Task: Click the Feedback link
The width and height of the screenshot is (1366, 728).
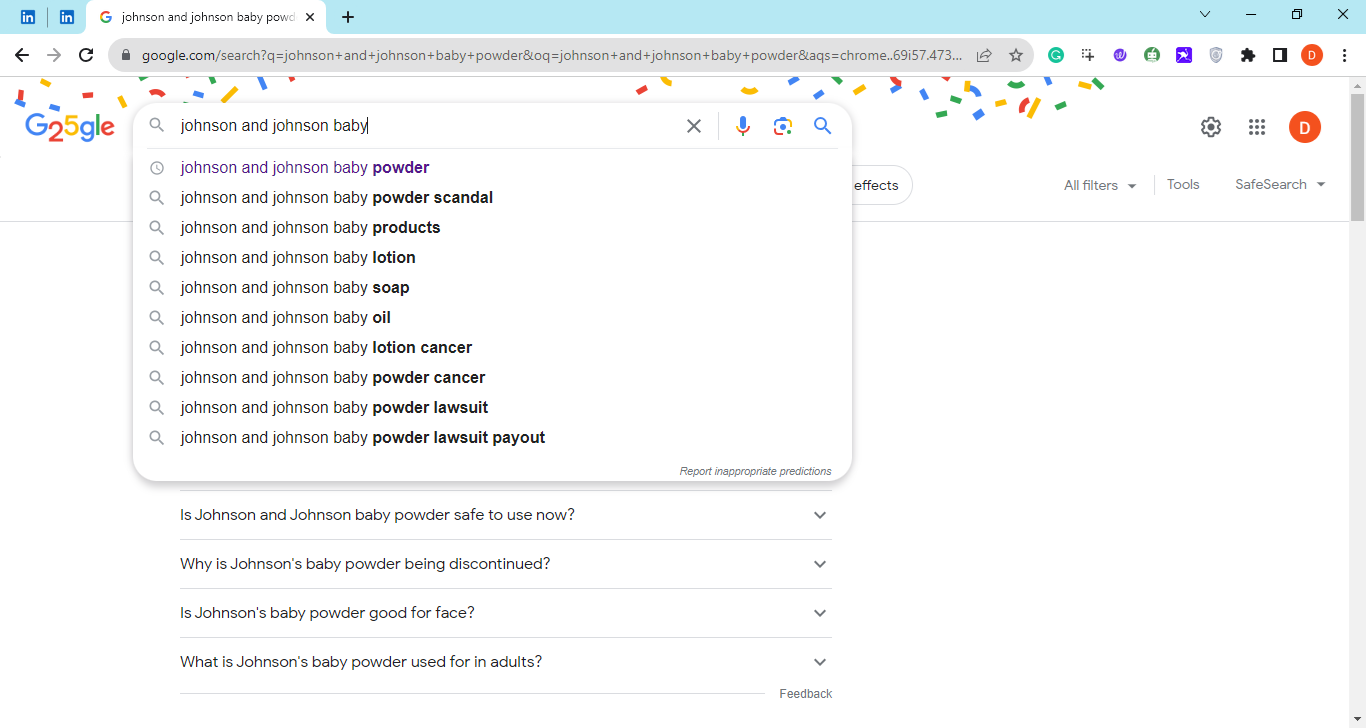Action: (x=805, y=694)
